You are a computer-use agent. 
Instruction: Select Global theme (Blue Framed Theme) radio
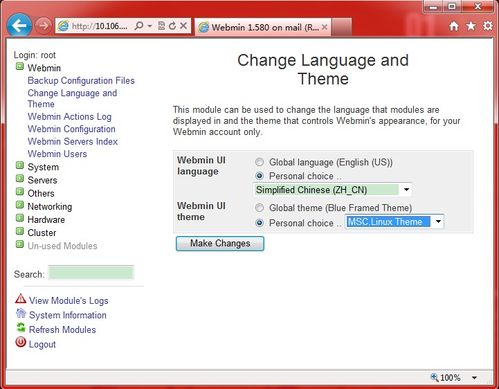tap(259, 208)
